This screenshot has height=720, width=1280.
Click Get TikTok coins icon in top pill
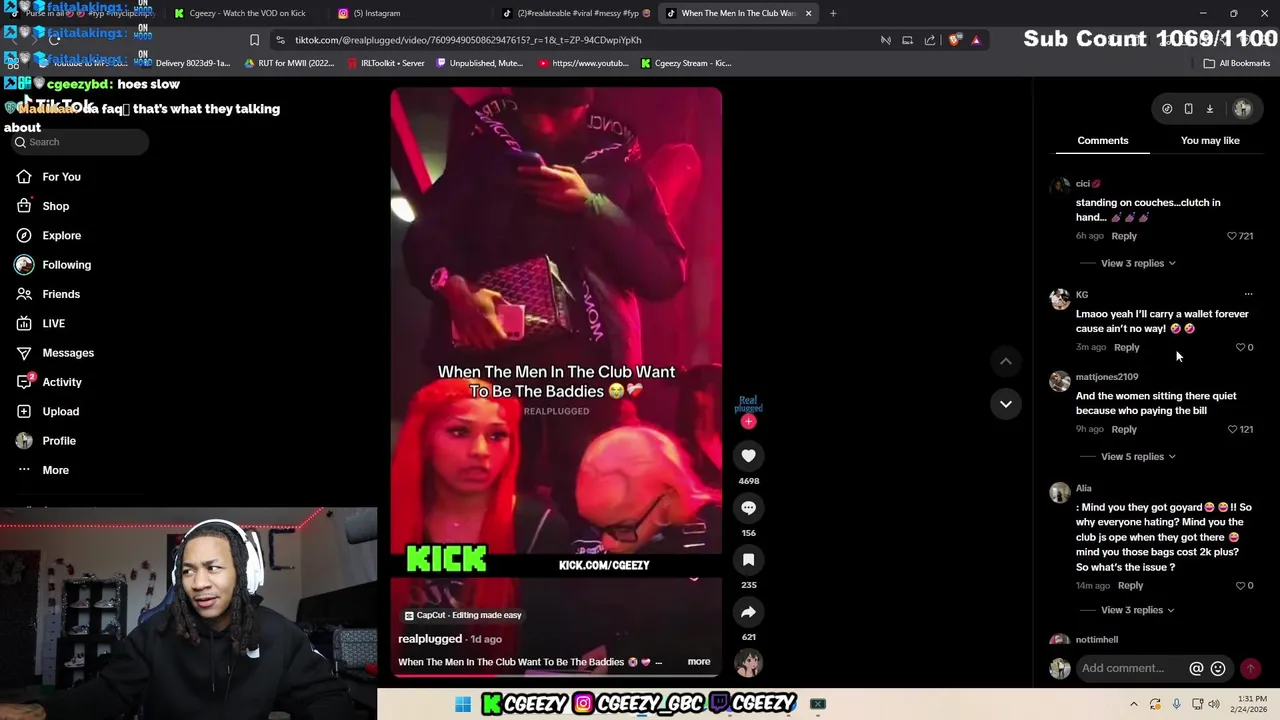pyautogui.click(x=1167, y=109)
